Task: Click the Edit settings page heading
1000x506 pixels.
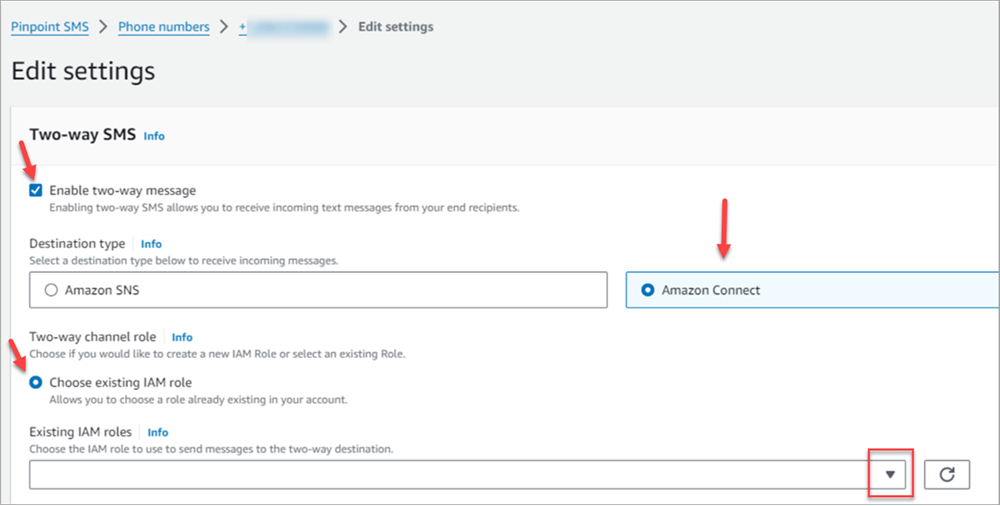Action: tap(83, 71)
